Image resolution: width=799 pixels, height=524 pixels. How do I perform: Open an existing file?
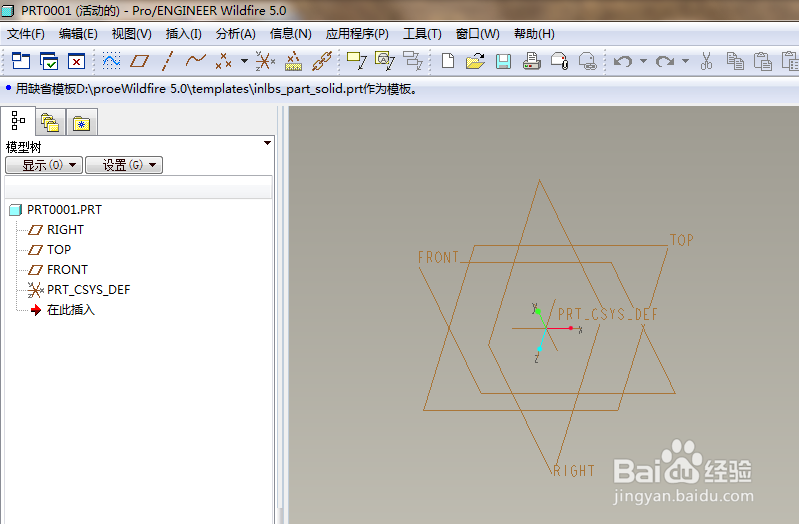pos(475,61)
